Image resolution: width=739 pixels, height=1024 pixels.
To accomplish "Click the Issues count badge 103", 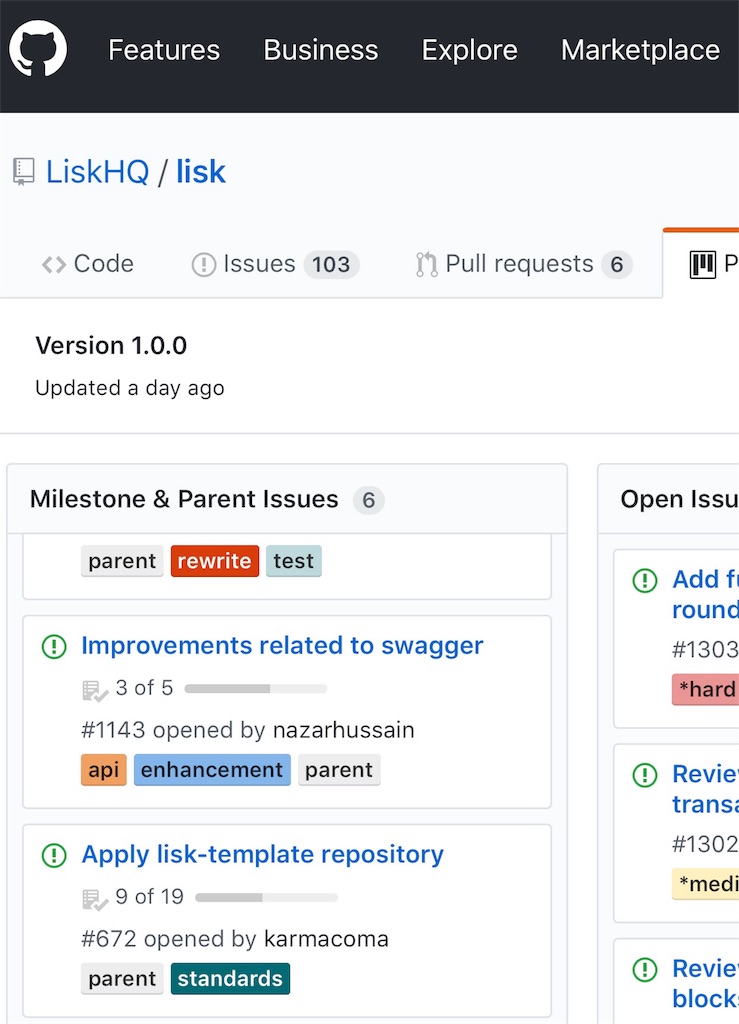I will [x=331, y=264].
